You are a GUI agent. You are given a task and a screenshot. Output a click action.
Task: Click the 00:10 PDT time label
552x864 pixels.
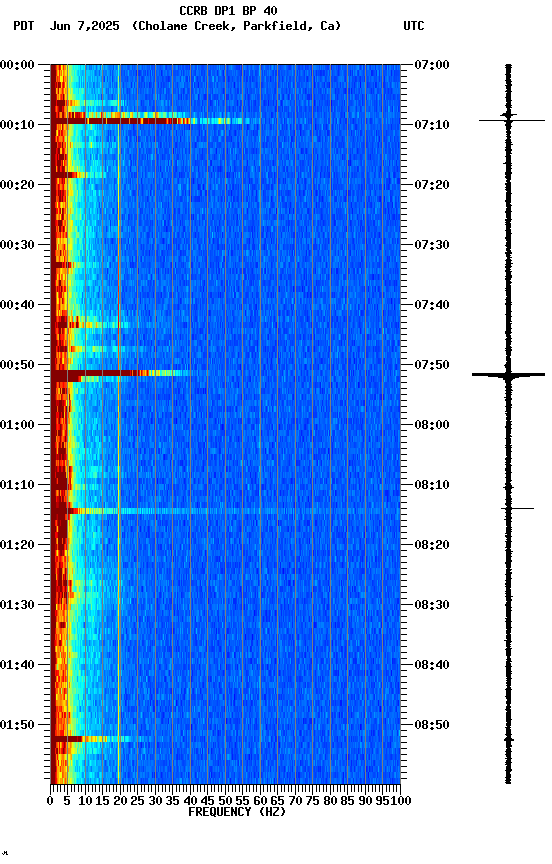[x=17, y=125]
